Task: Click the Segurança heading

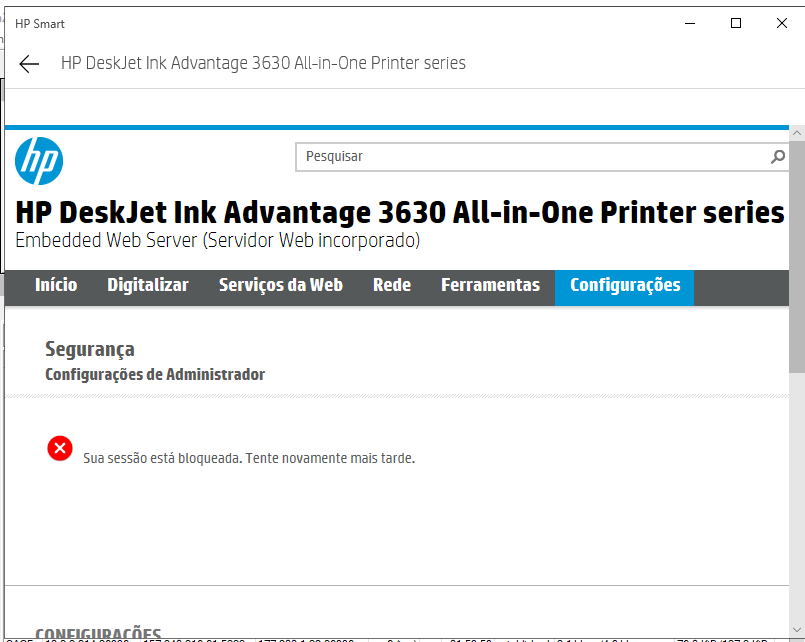Action: [x=90, y=349]
